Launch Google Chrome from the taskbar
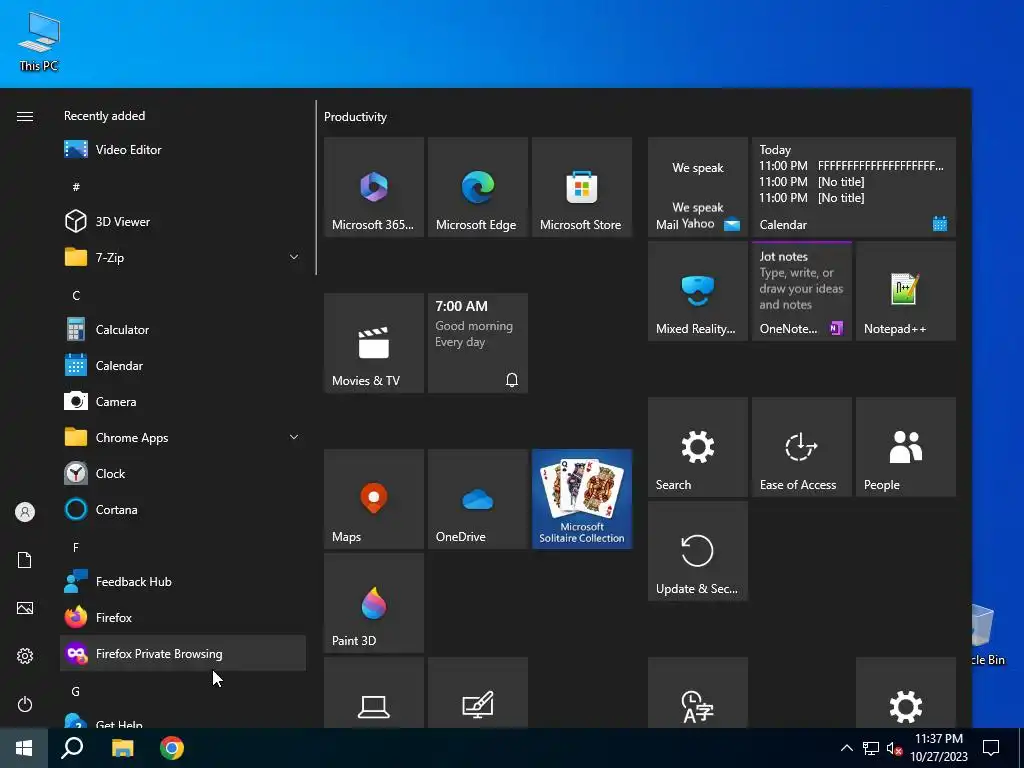 172,748
